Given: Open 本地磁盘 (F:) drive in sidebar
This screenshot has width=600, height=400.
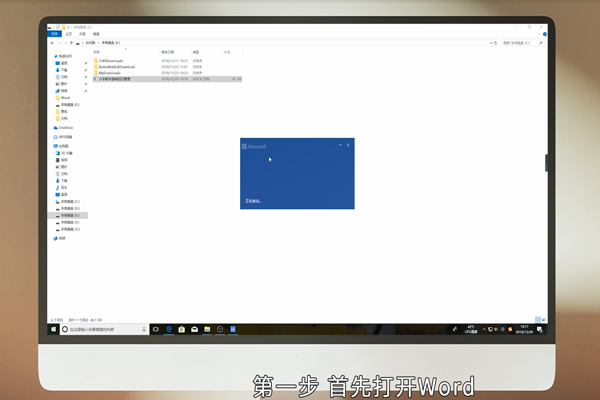Looking at the screenshot, I should [68, 222].
